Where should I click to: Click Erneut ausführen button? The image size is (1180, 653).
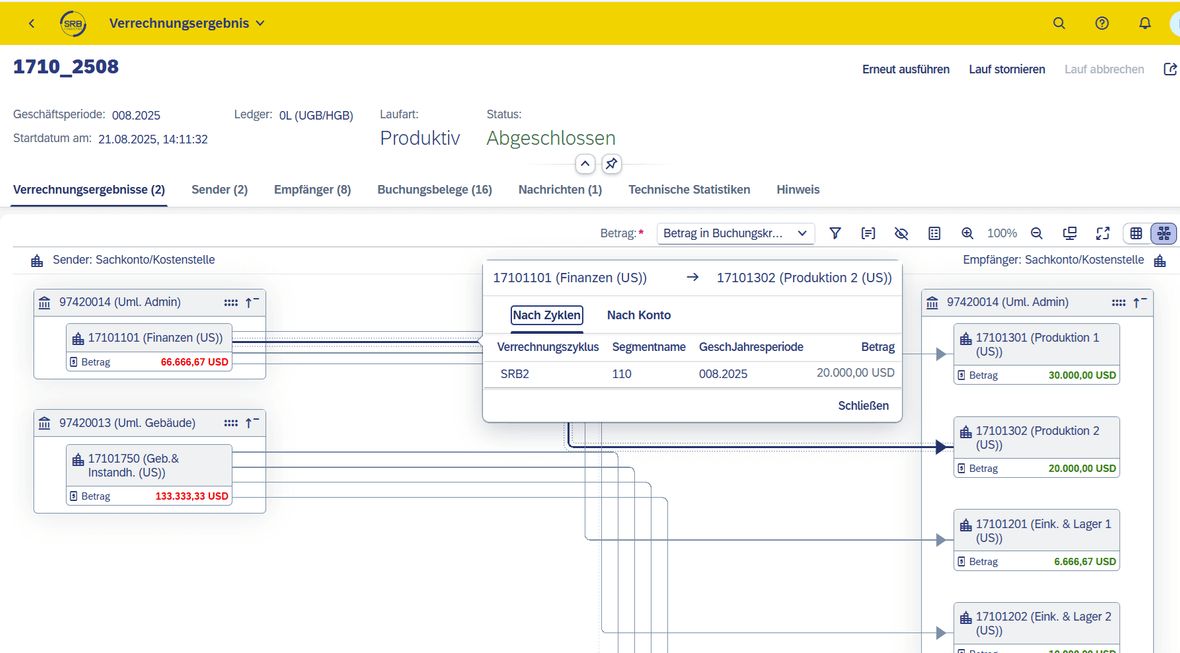coord(905,69)
